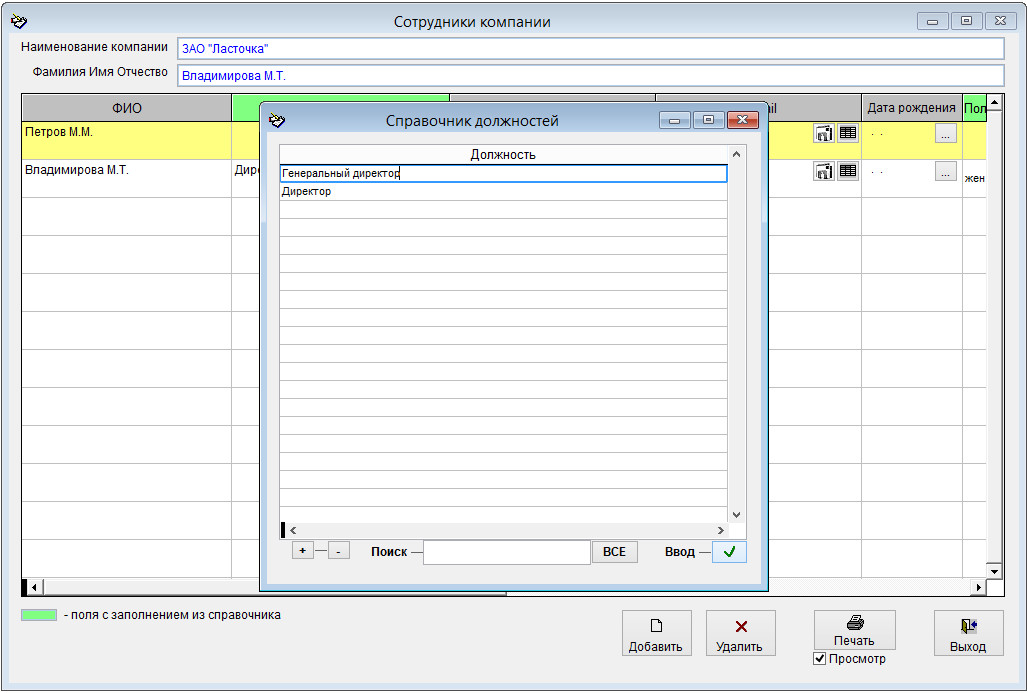The width and height of the screenshot is (1027, 693).
Task: Open the photo icon in the Владимирова М.Т. row
Action: [824, 171]
